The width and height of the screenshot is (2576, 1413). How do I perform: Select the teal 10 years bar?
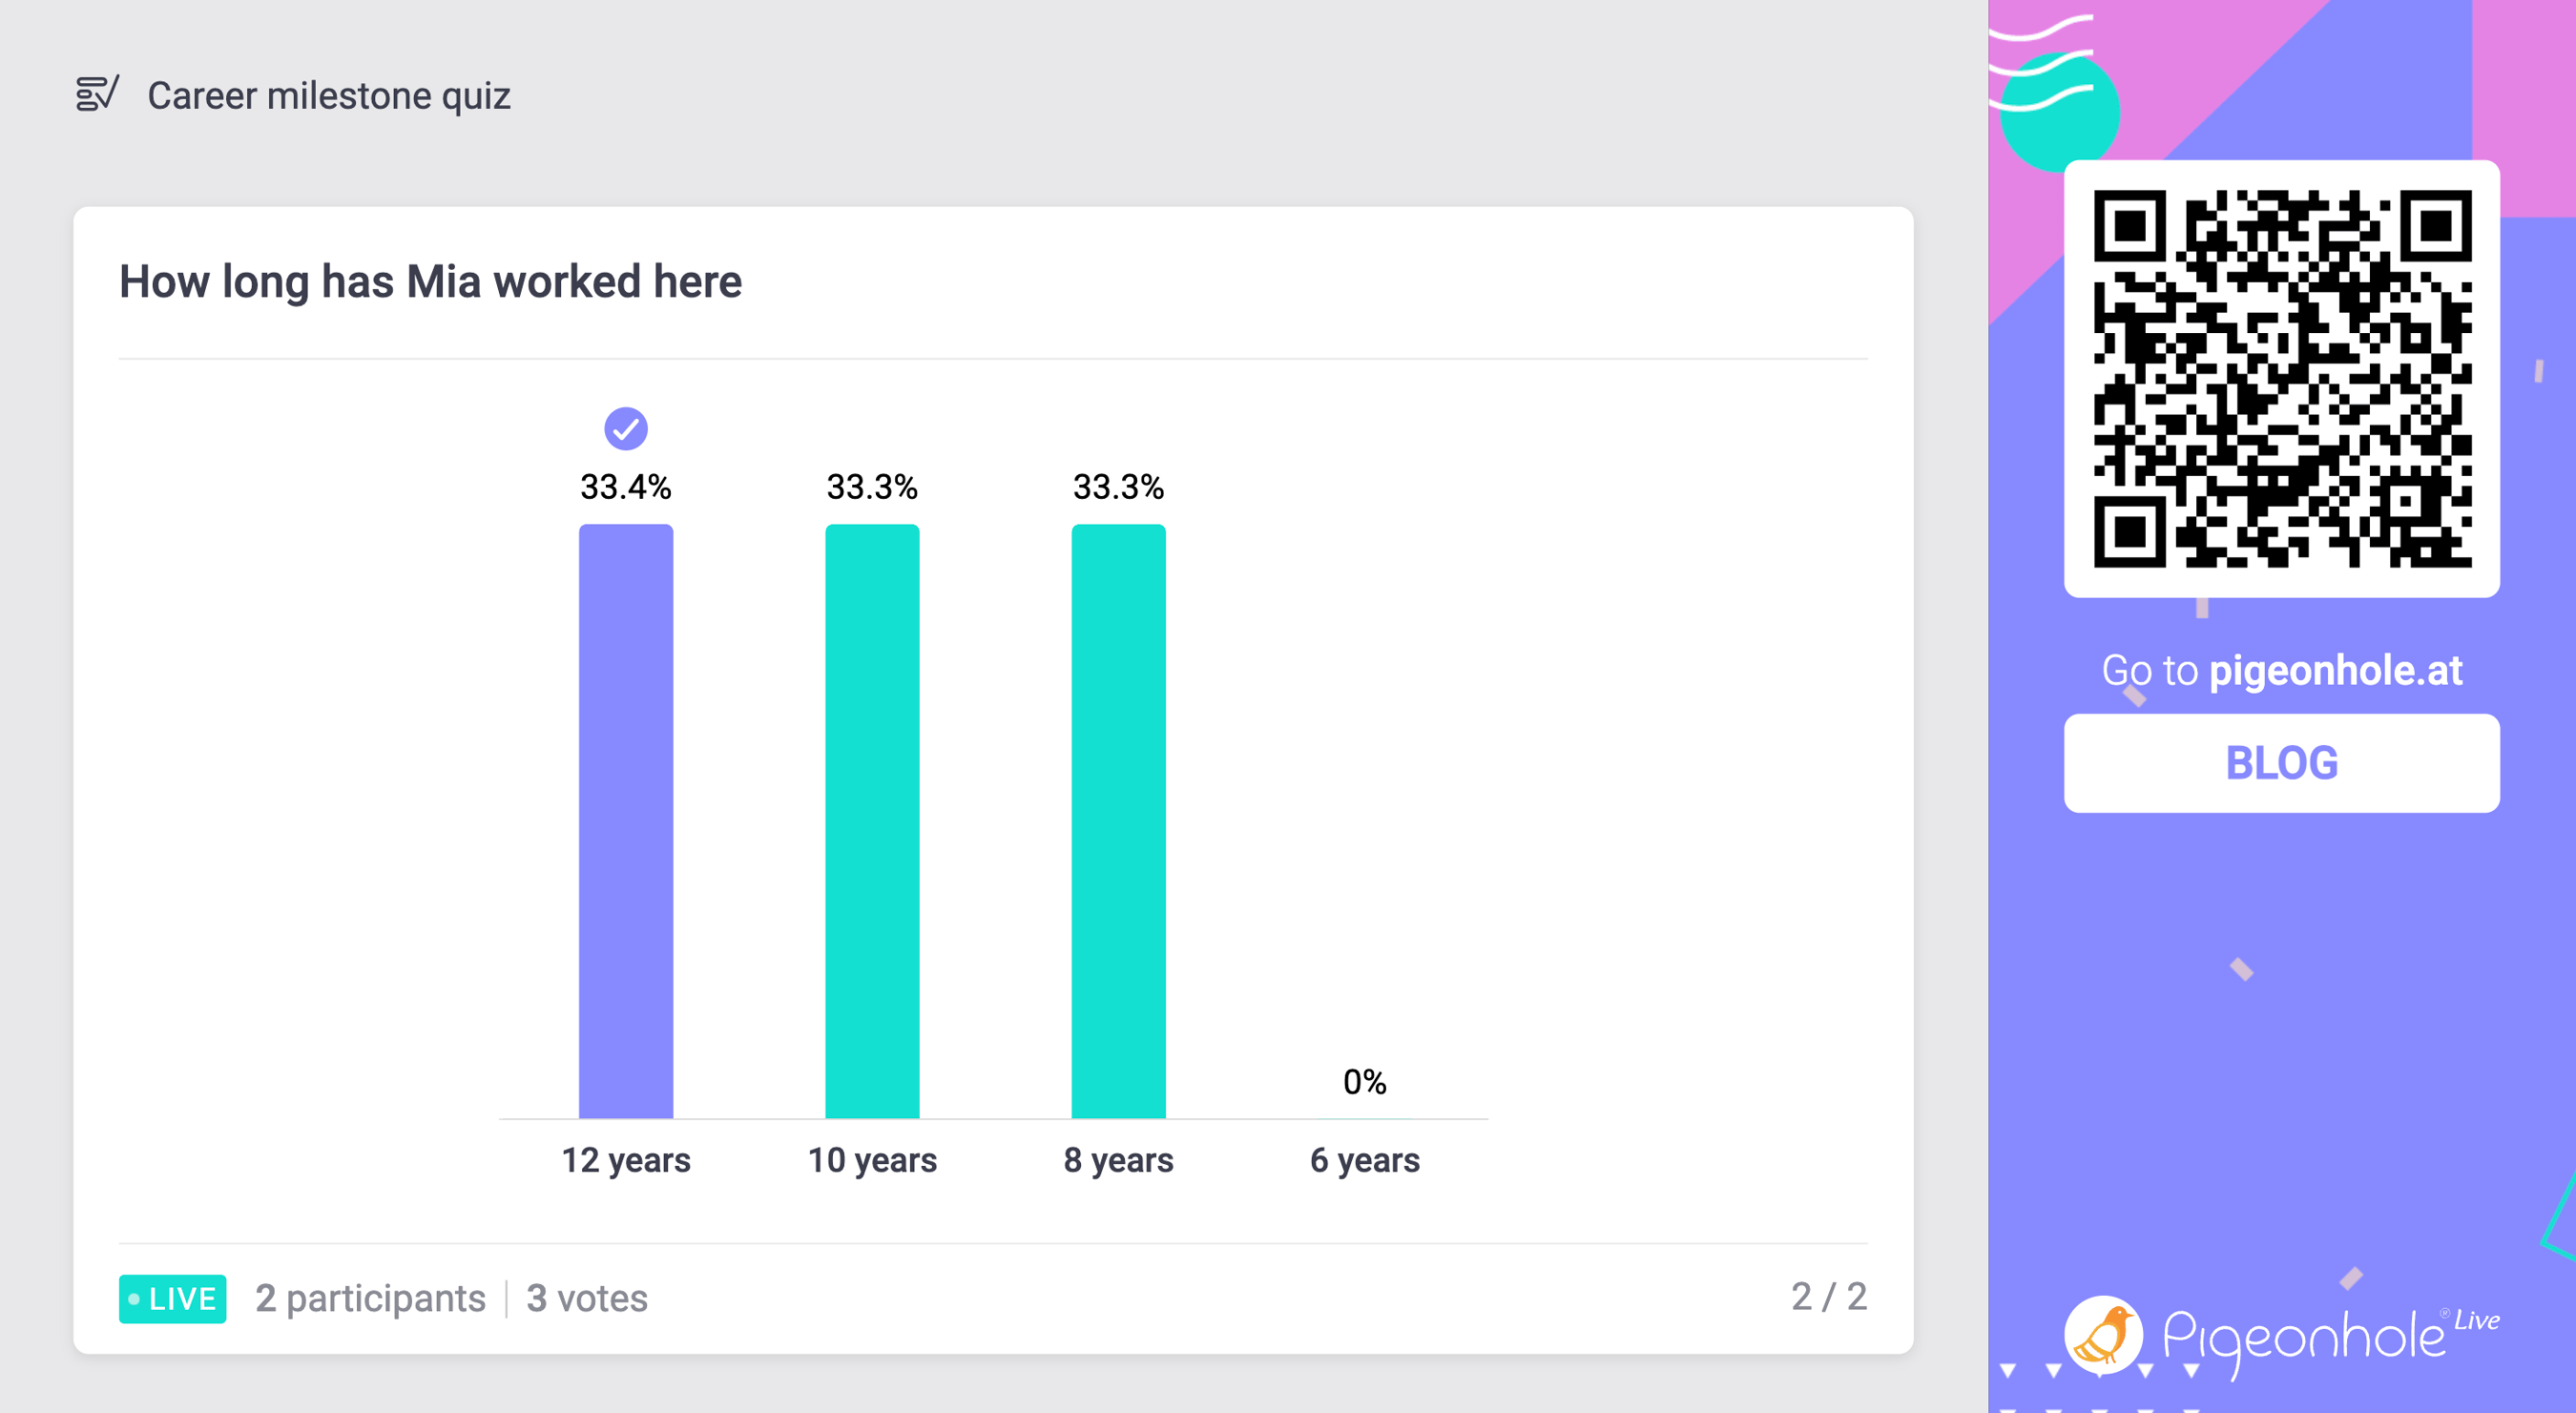[872, 821]
